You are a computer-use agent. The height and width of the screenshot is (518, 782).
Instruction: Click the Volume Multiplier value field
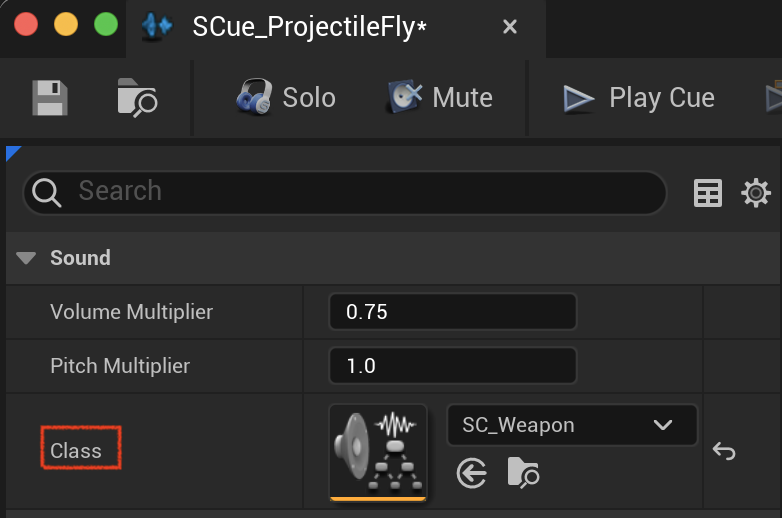point(452,312)
